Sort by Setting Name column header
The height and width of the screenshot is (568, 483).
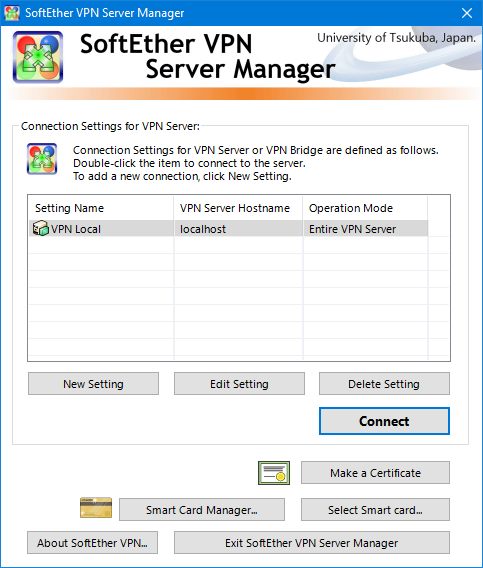(101, 208)
